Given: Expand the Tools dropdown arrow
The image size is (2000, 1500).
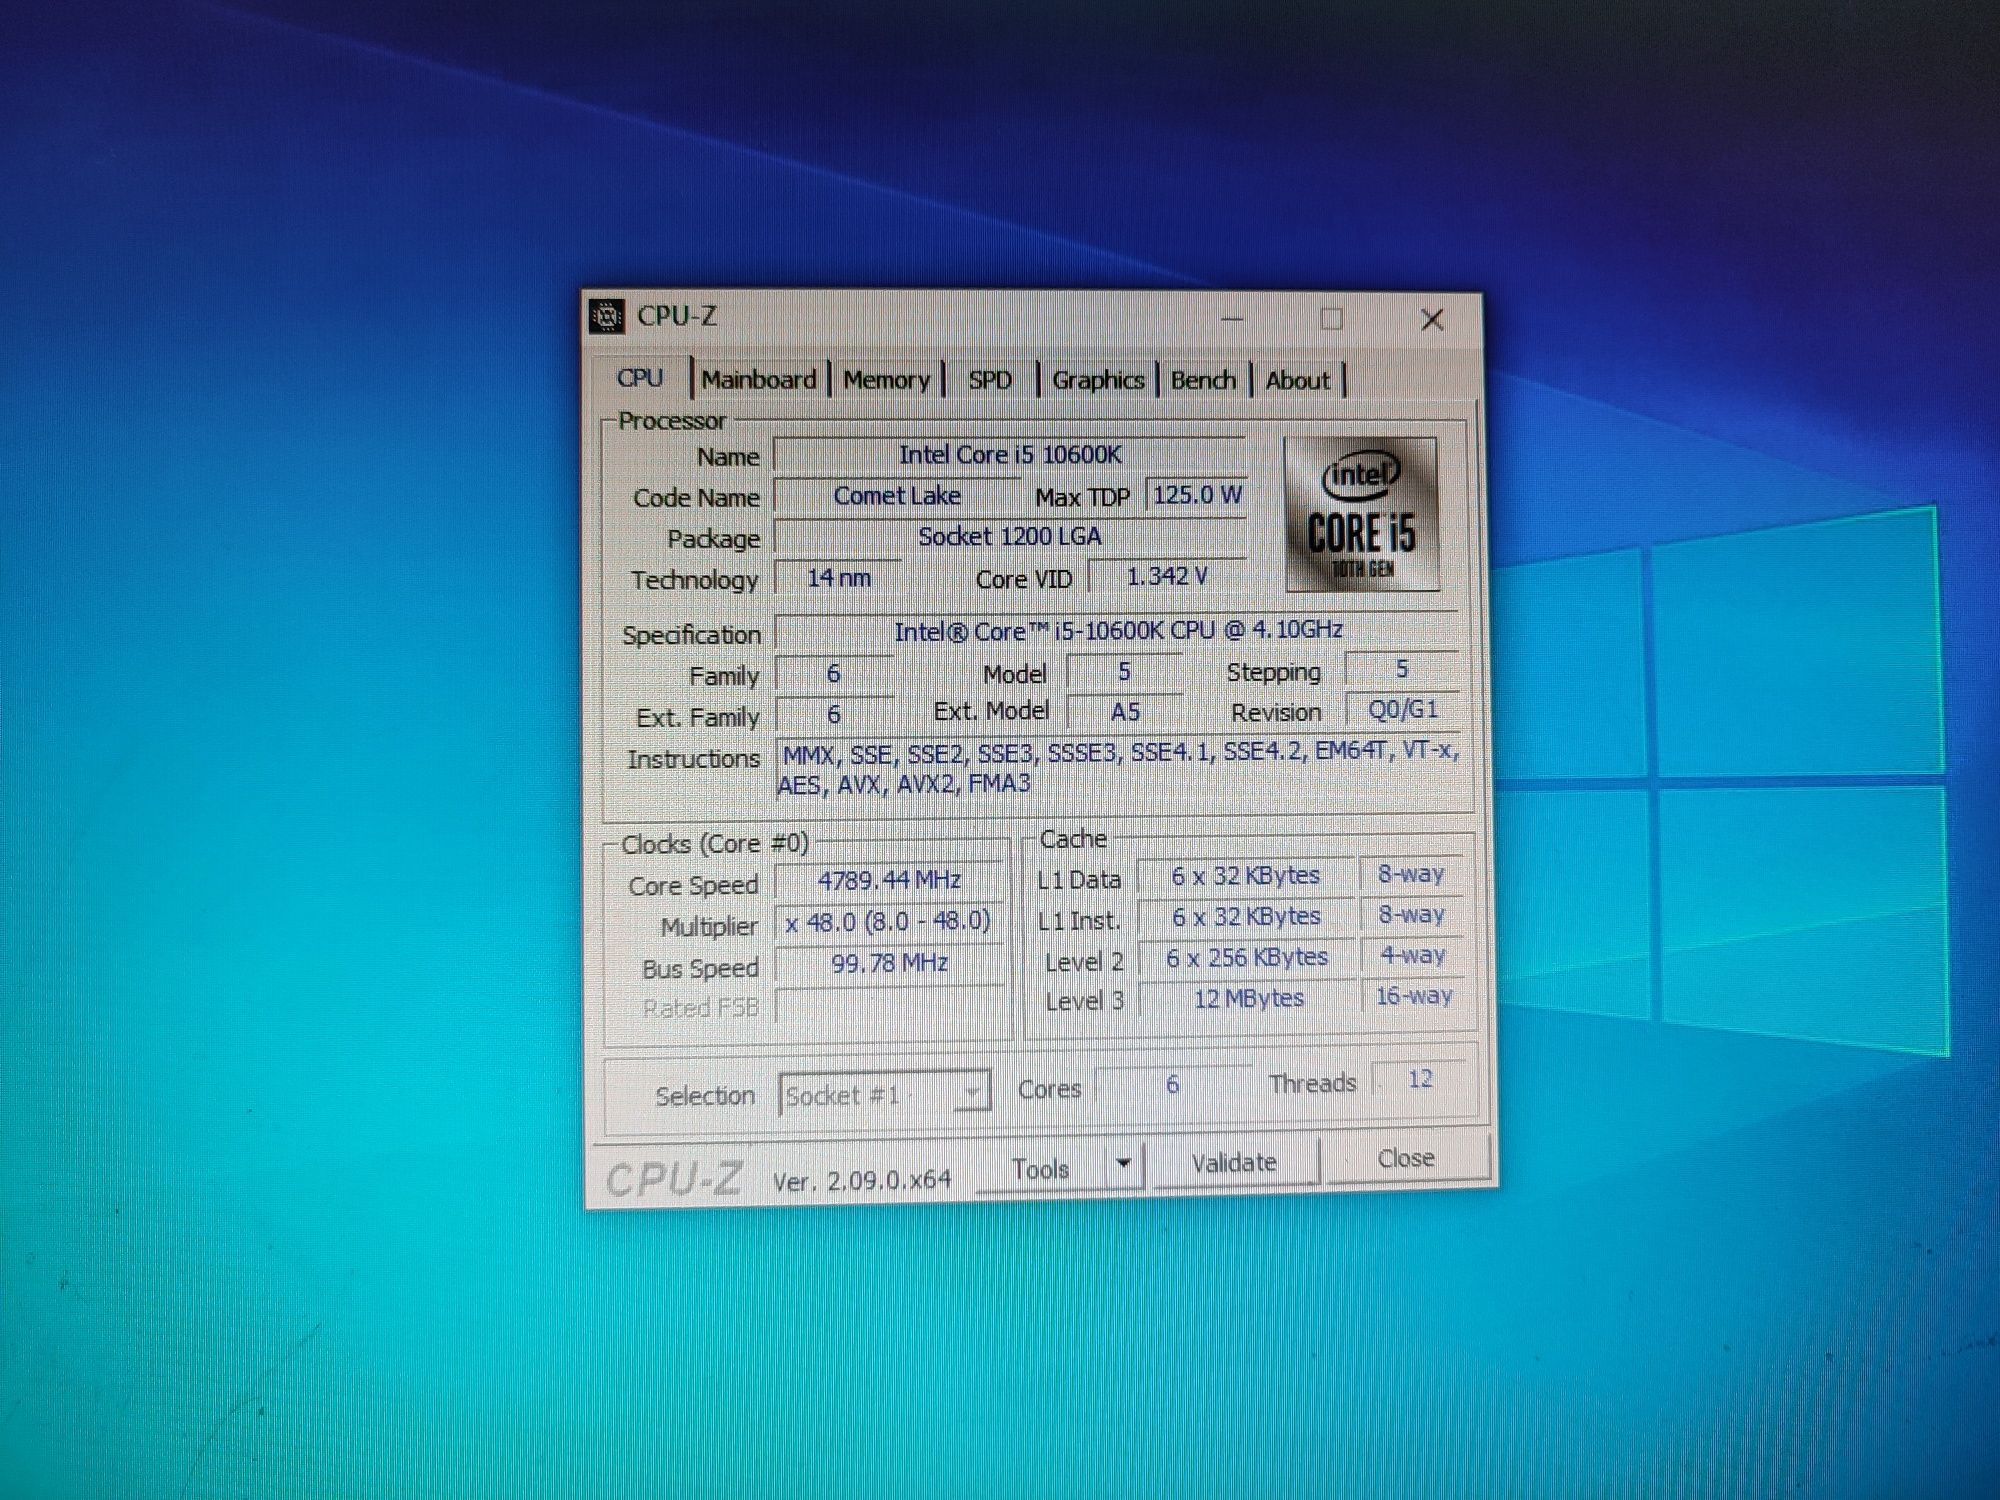Looking at the screenshot, I should 1123,1164.
